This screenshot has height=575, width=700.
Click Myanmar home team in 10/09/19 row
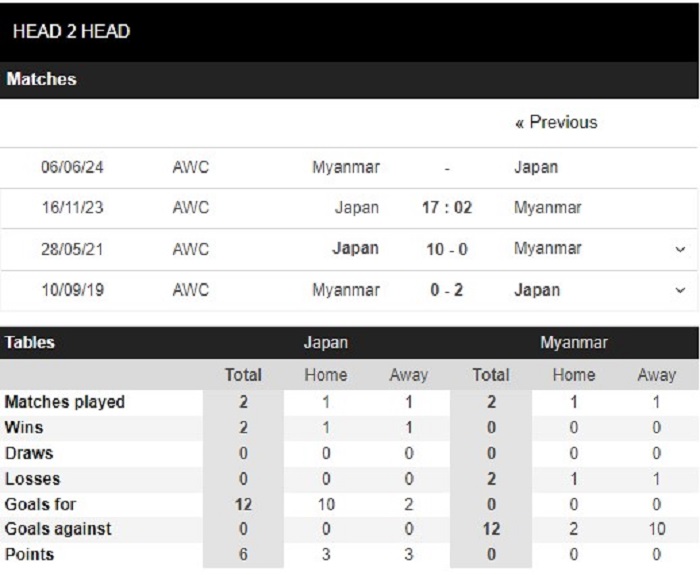click(x=346, y=290)
